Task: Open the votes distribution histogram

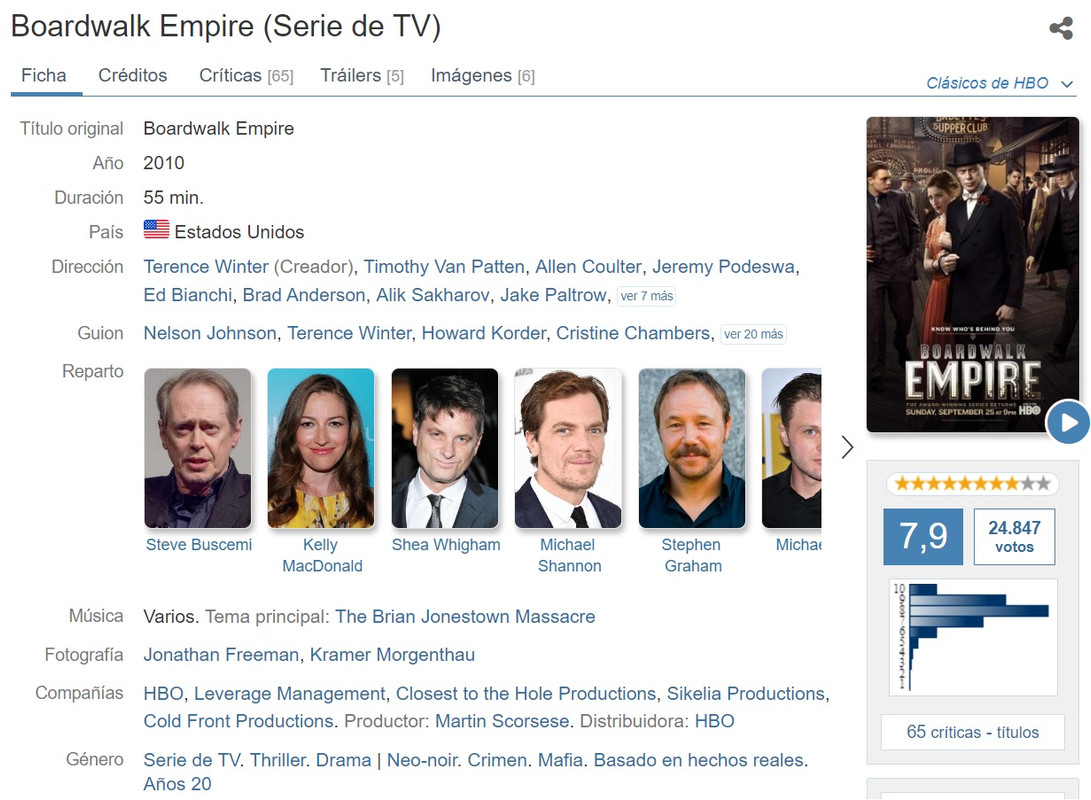Action: point(973,637)
